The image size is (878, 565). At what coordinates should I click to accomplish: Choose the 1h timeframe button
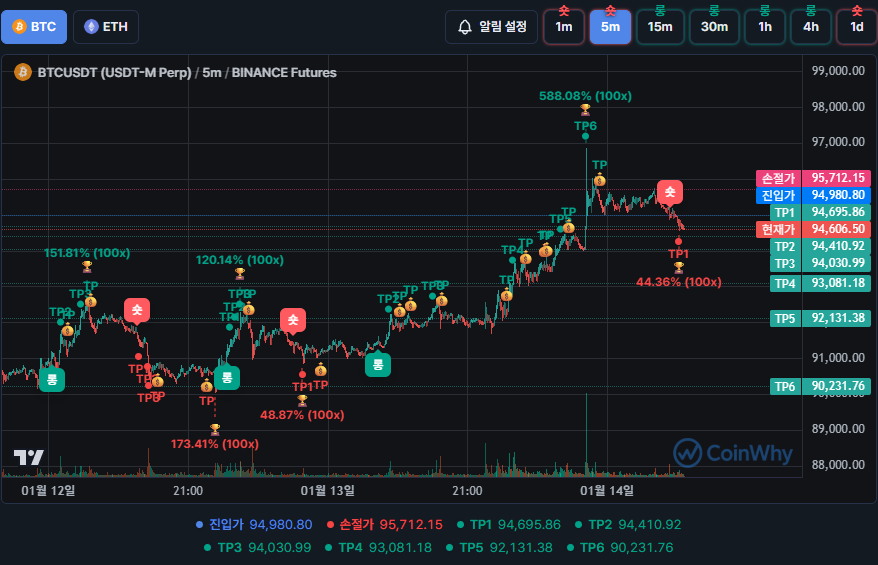(764, 26)
